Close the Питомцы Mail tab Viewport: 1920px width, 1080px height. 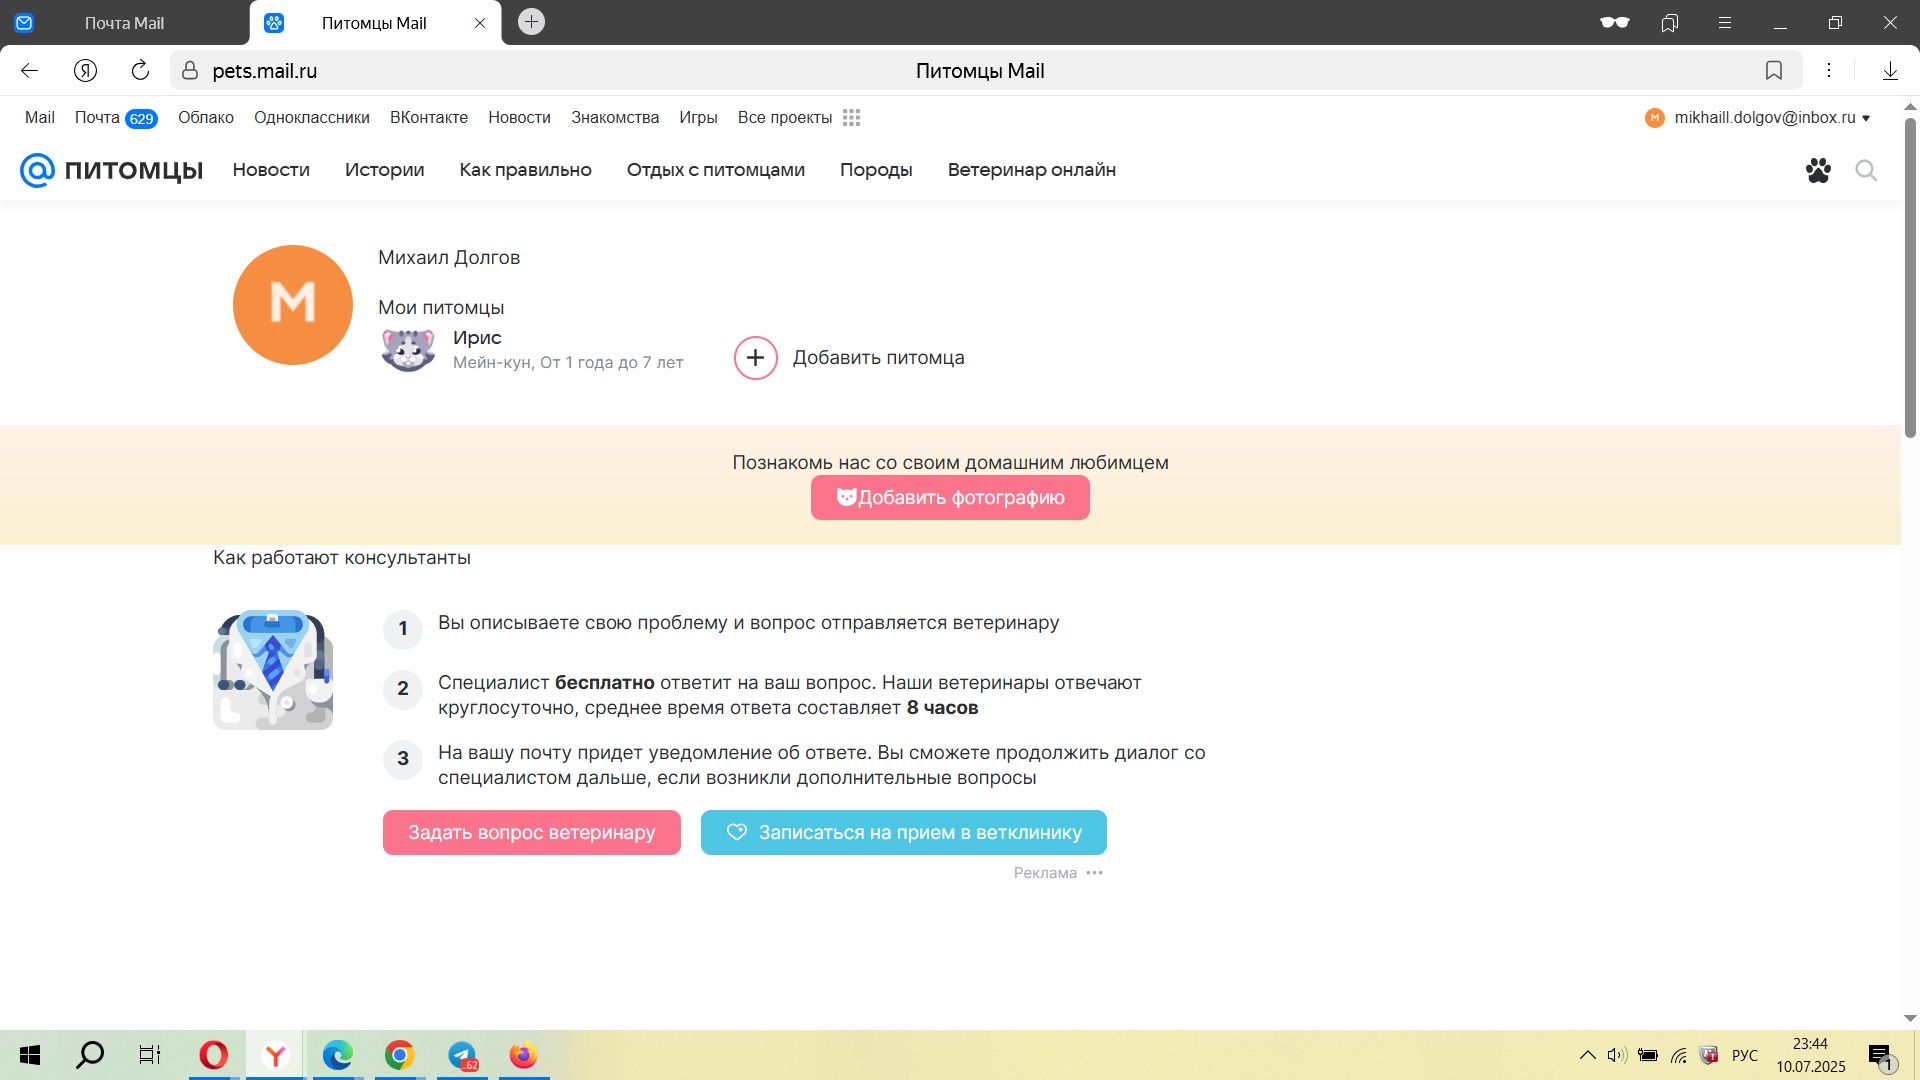tap(480, 23)
